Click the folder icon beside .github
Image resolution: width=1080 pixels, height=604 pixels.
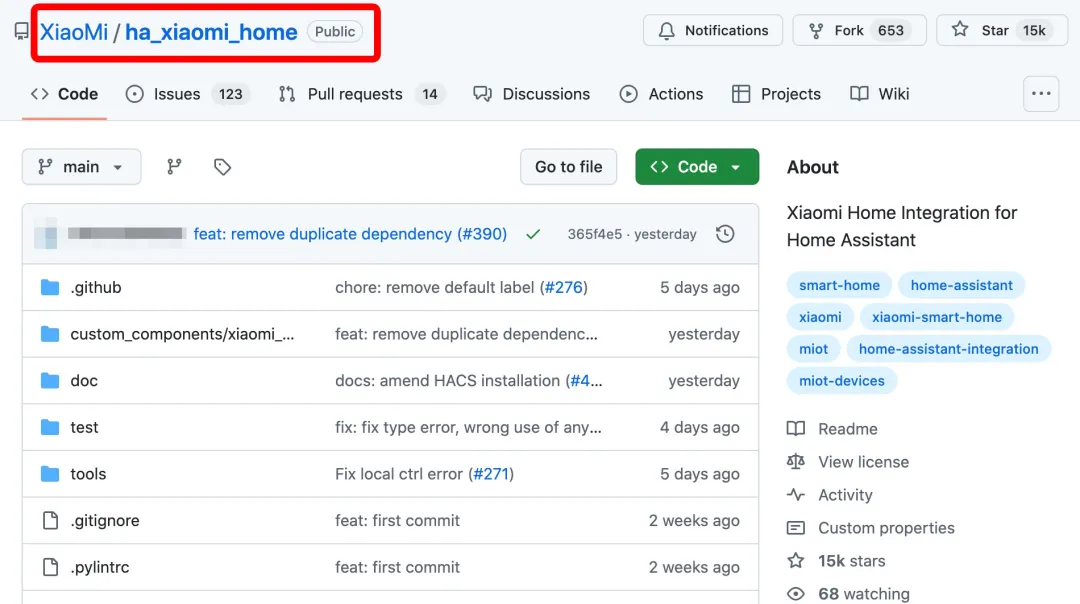click(x=50, y=287)
